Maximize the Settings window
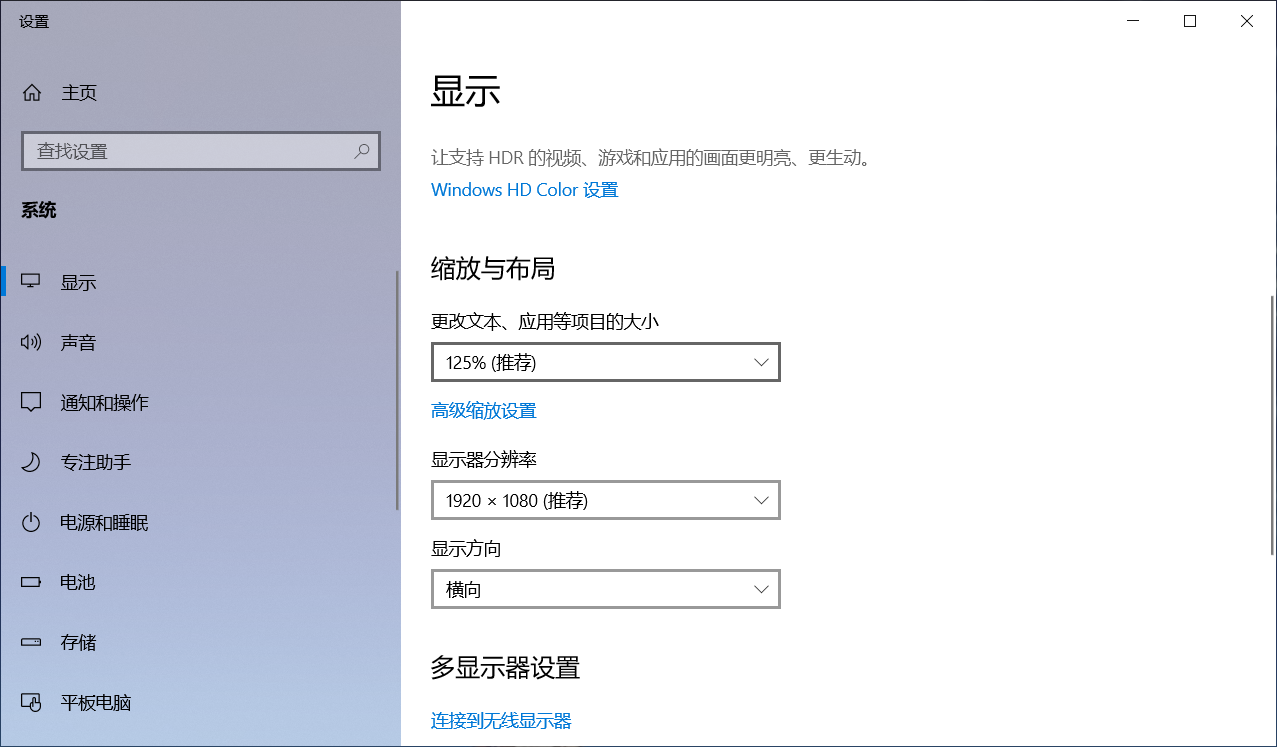This screenshot has width=1277, height=747. [x=1190, y=21]
